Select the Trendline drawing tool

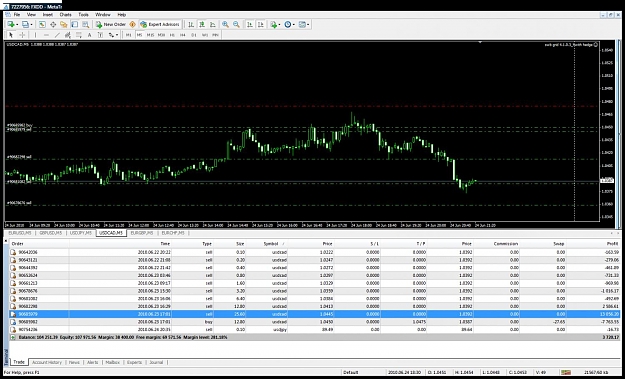point(57,35)
